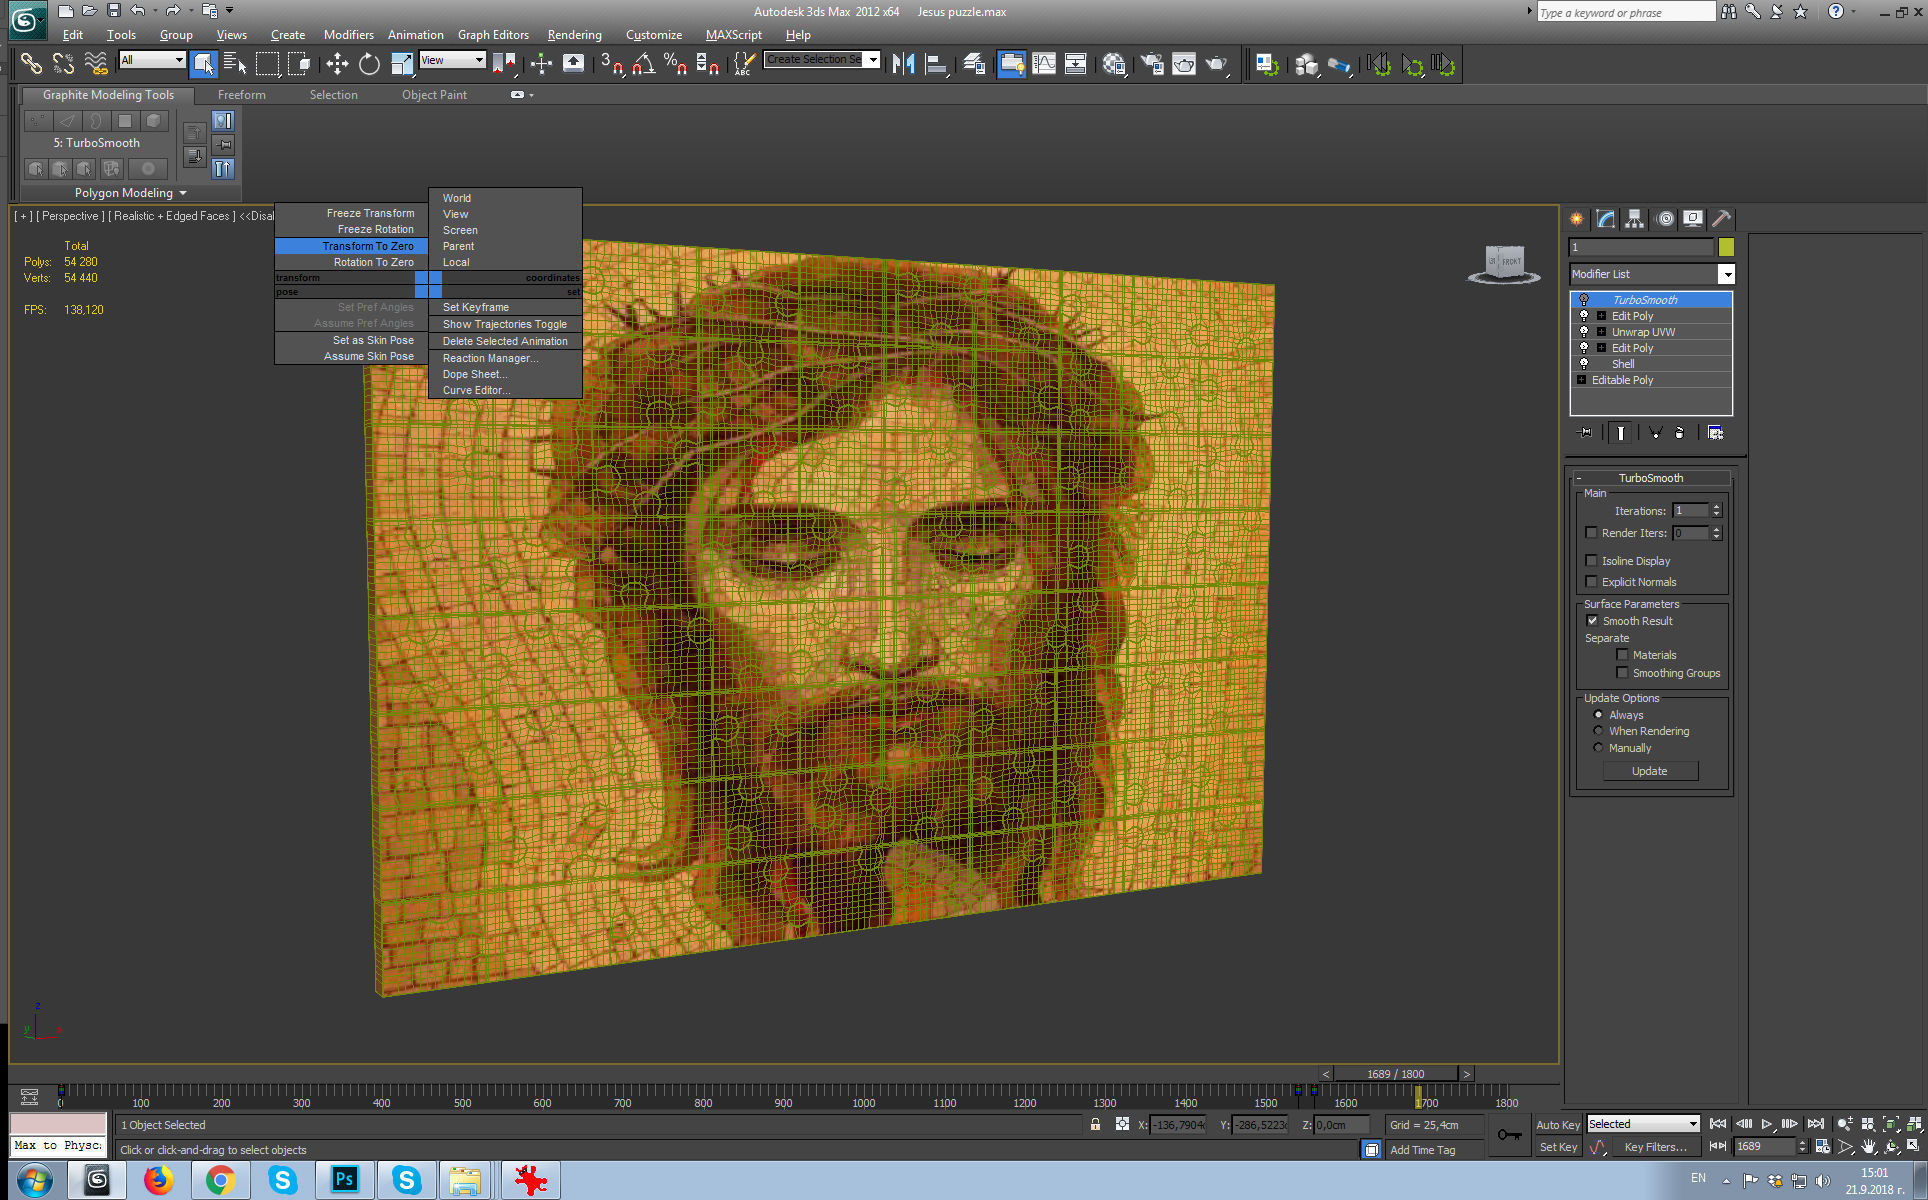This screenshot has height=1200, width=1928.
Task: Select the Manually update option
Action: click(x=1598, y=748)
